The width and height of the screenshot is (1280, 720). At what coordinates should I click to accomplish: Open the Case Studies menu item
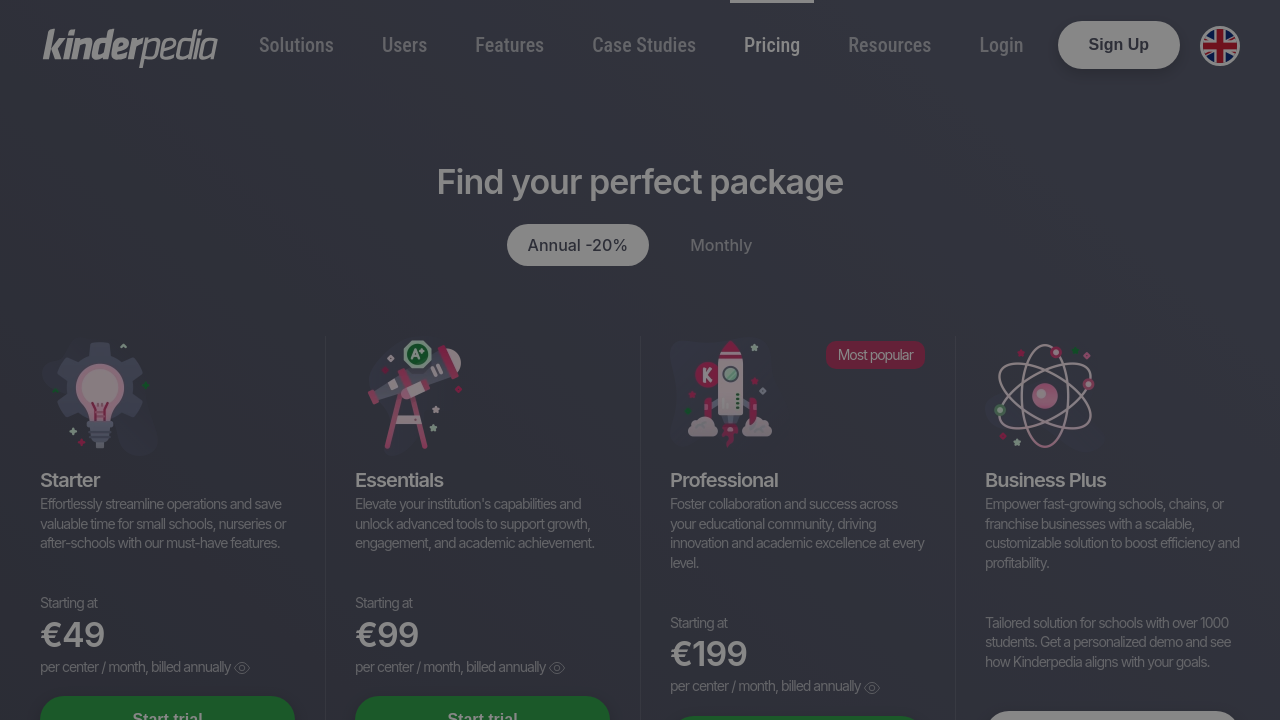pos(643,45)
